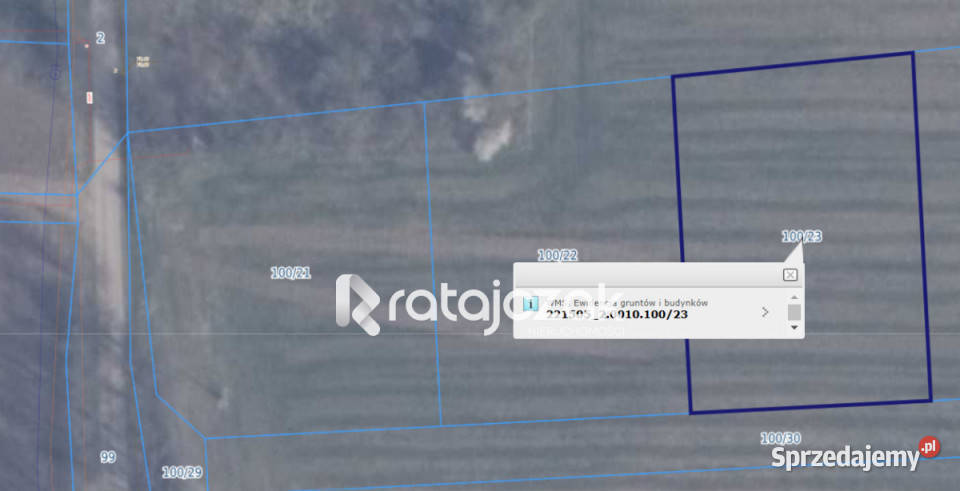This screenshot has height=491, width=960.
Task: Click the popup scrollbar up arrow
Action: [x=794, y=297]
